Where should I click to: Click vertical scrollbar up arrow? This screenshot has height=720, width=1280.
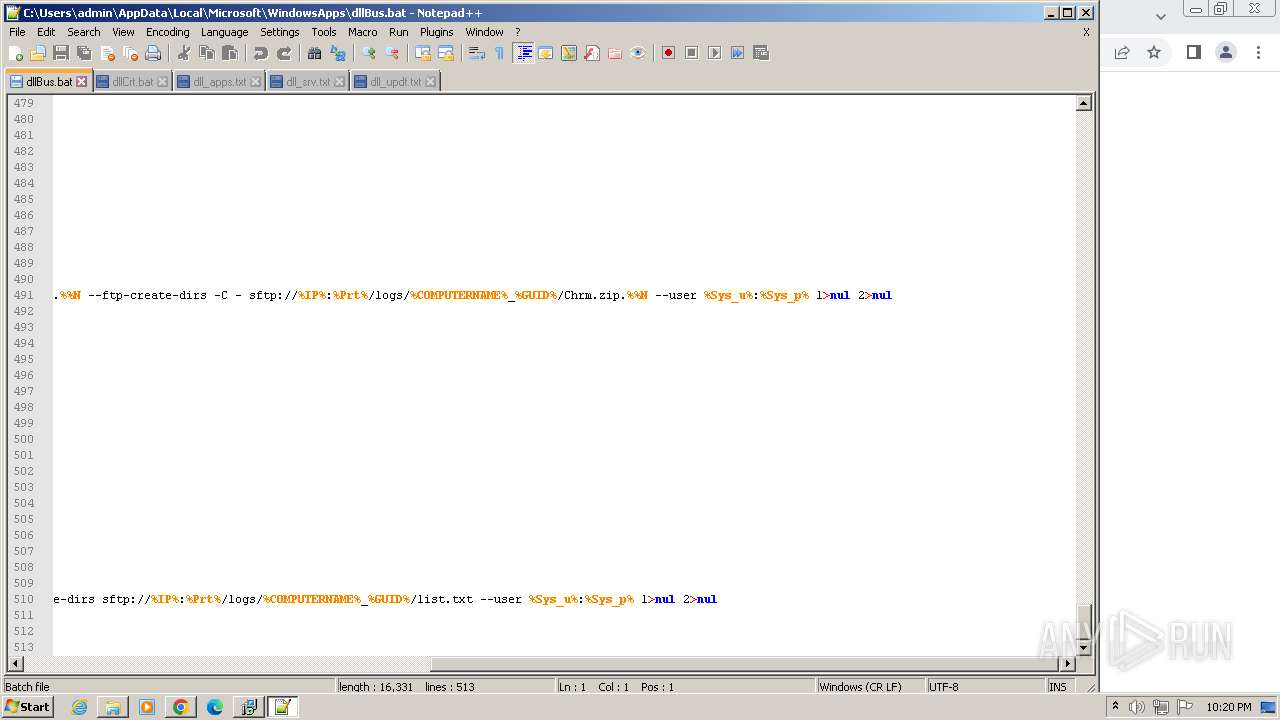coord(1083,103)
